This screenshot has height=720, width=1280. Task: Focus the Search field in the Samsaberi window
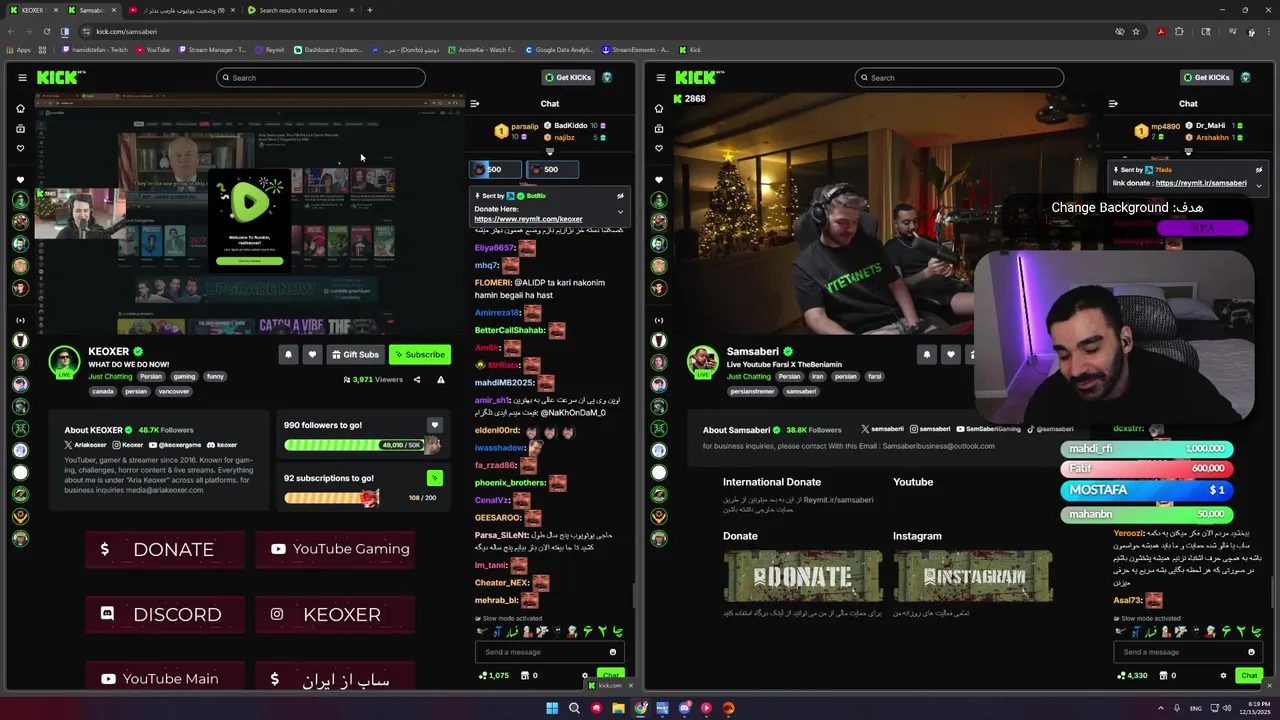coord(959,77)
